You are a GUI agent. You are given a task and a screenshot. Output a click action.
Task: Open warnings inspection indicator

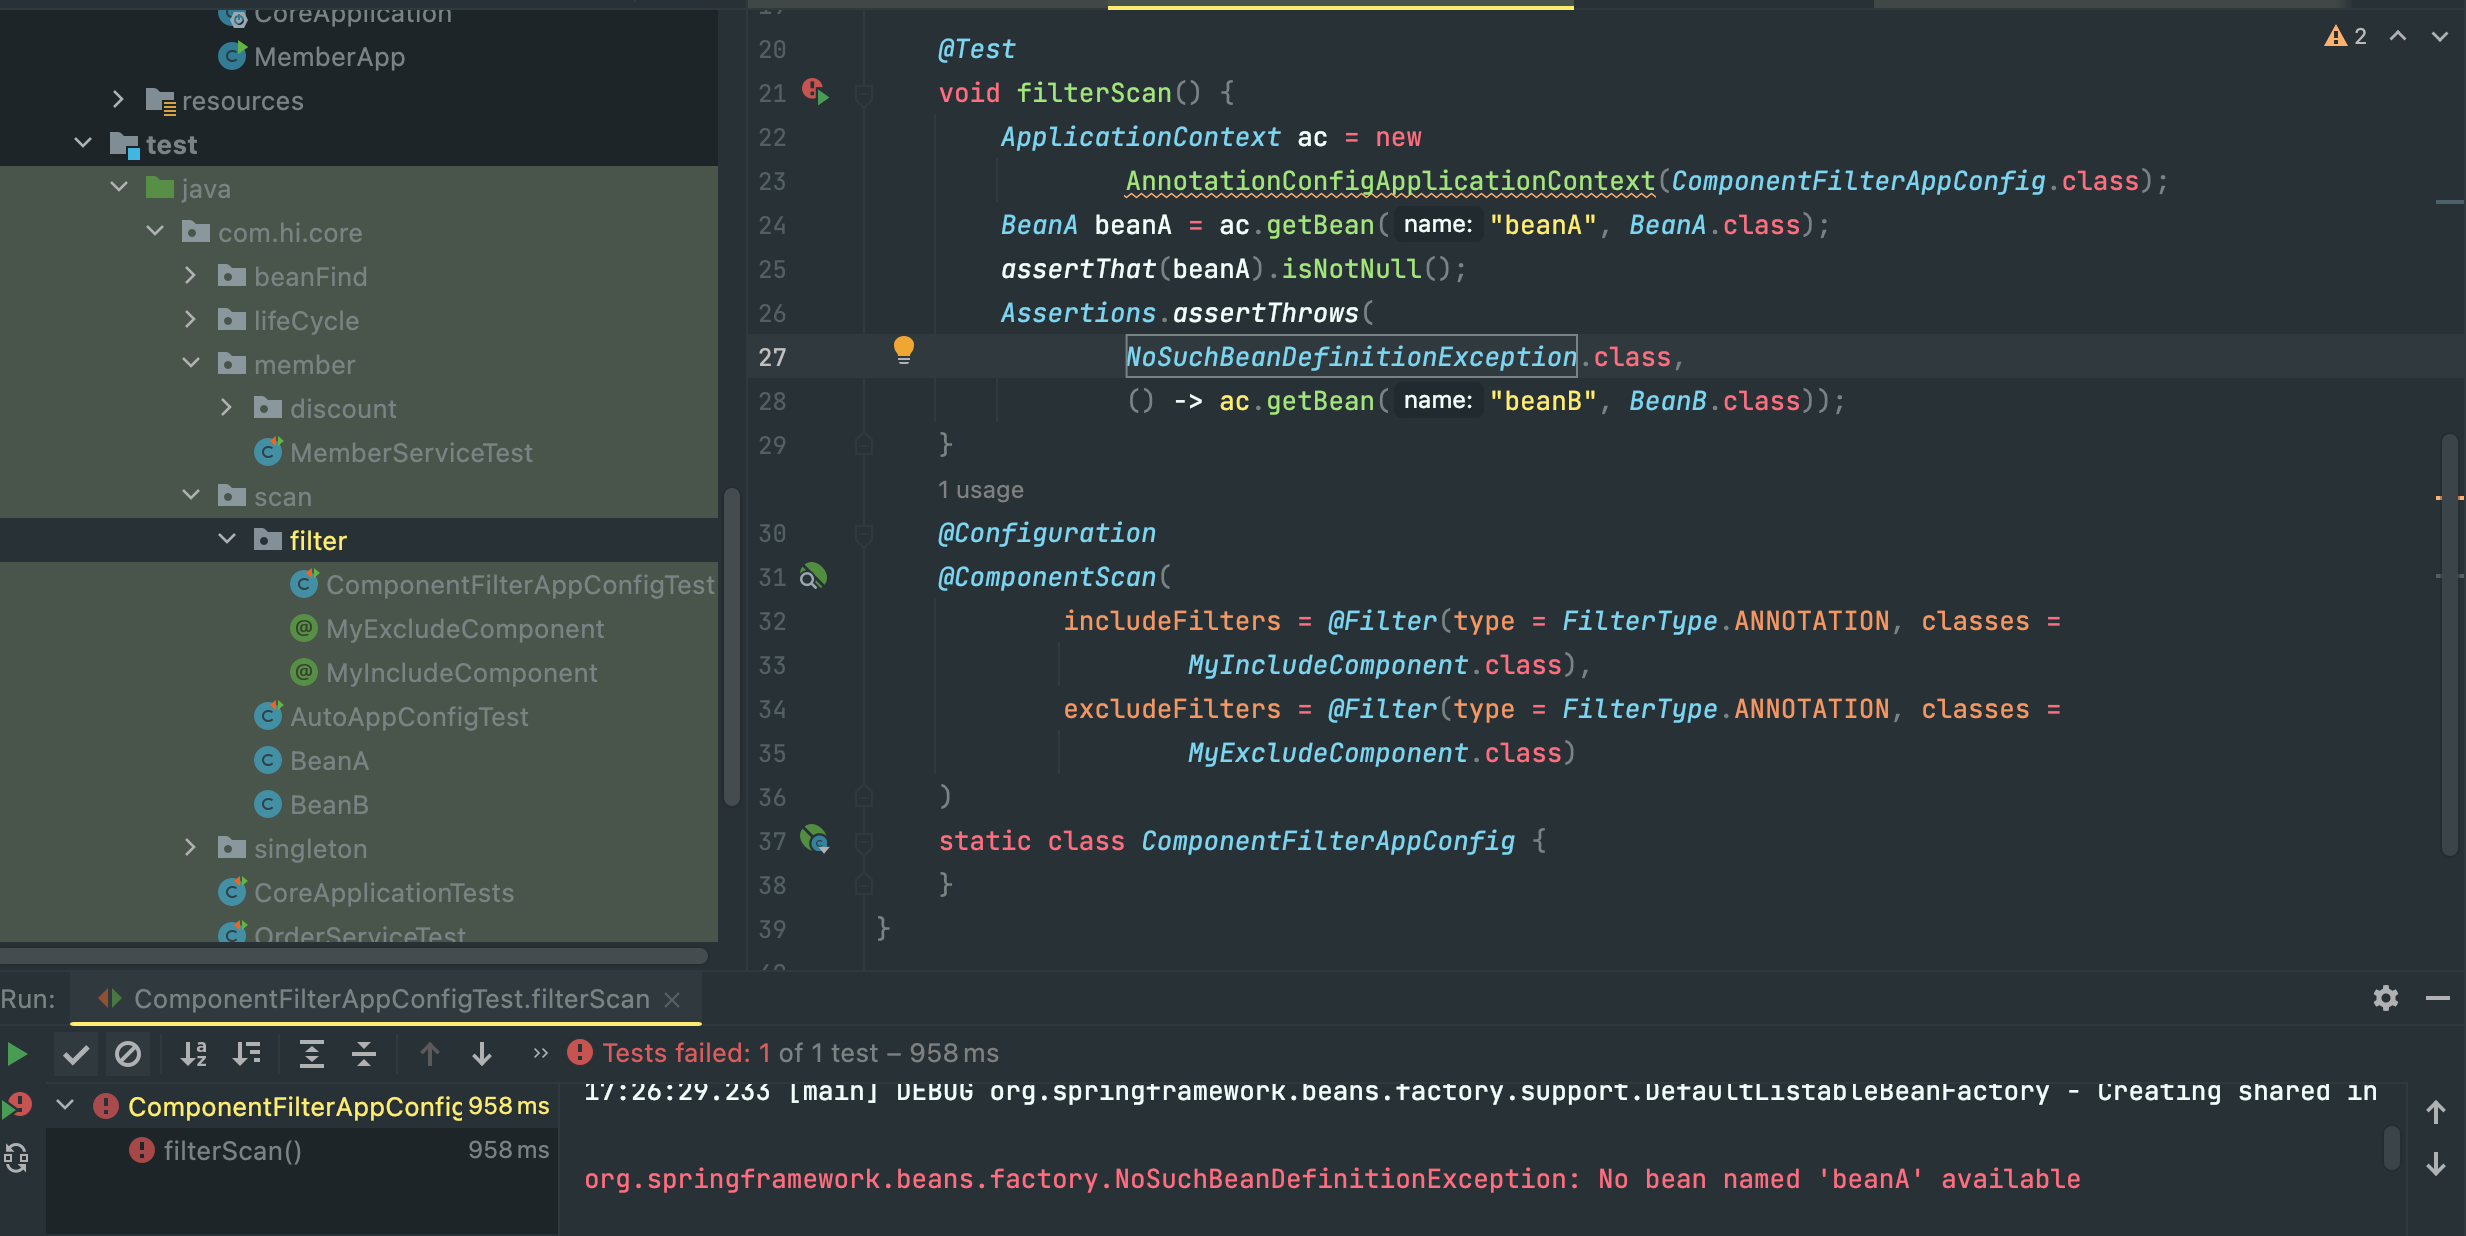(2346, 36)
